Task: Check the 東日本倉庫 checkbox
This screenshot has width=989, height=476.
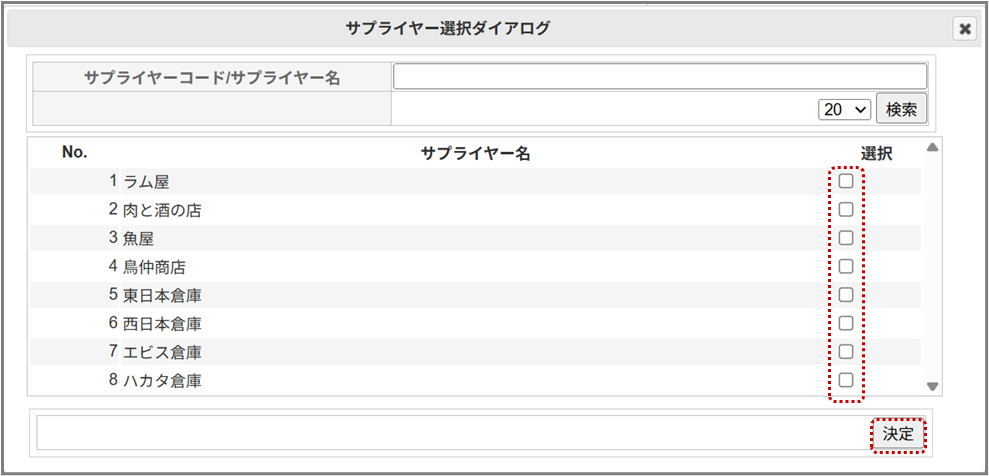Action: coord(846,295)
